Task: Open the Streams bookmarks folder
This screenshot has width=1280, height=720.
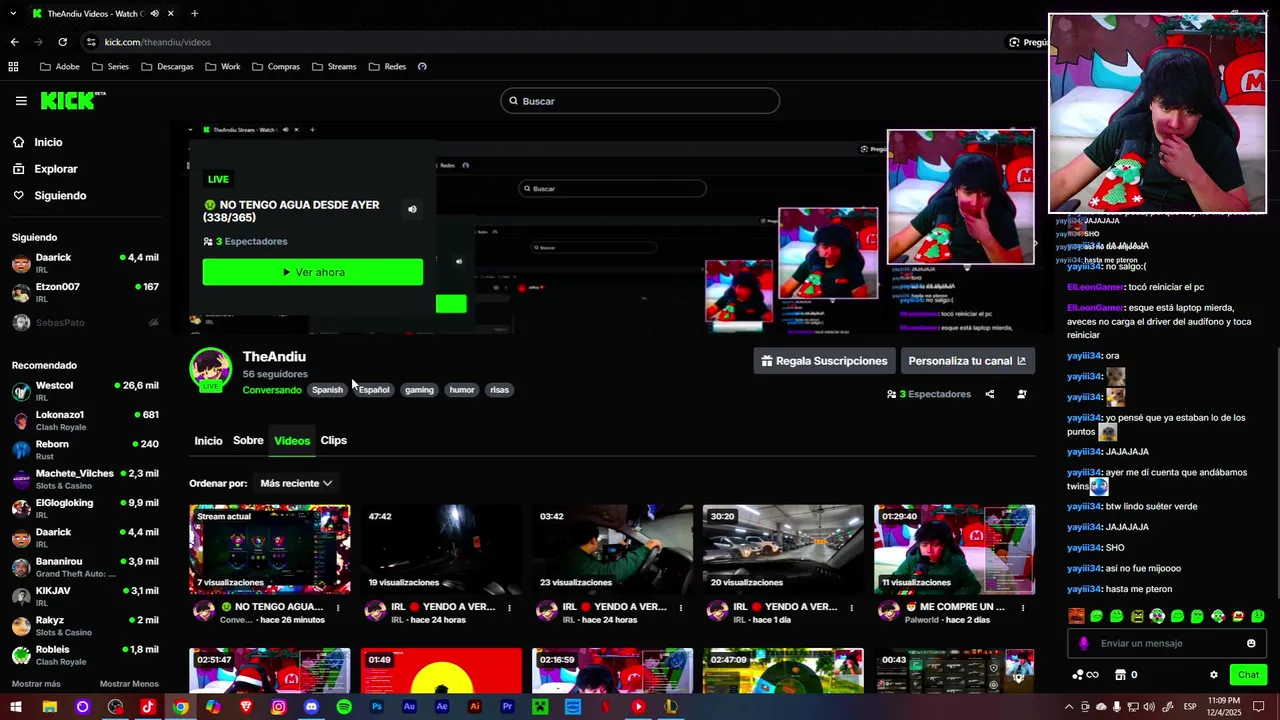Action: click(x=334, y=67)
